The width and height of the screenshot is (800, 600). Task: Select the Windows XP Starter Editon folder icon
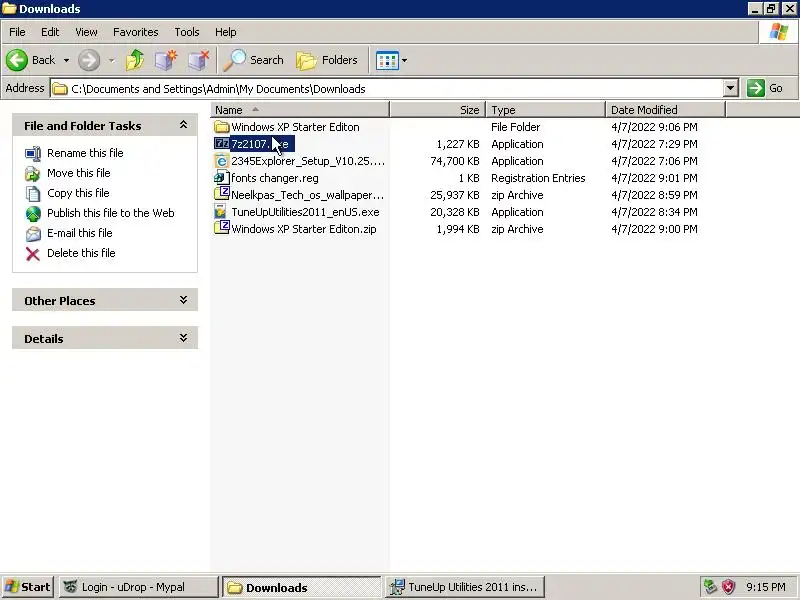[x=221, y=127]
